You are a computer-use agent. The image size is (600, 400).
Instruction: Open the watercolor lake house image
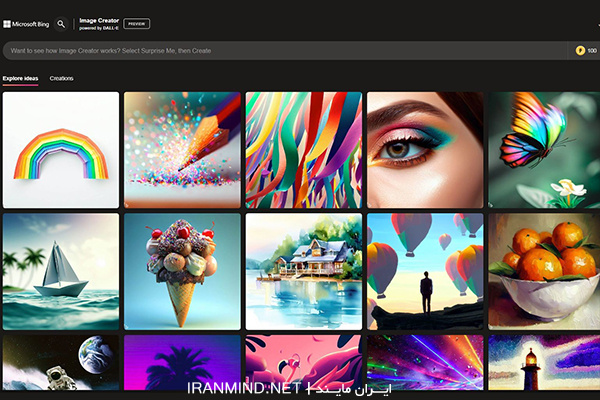tap(304, 272)
